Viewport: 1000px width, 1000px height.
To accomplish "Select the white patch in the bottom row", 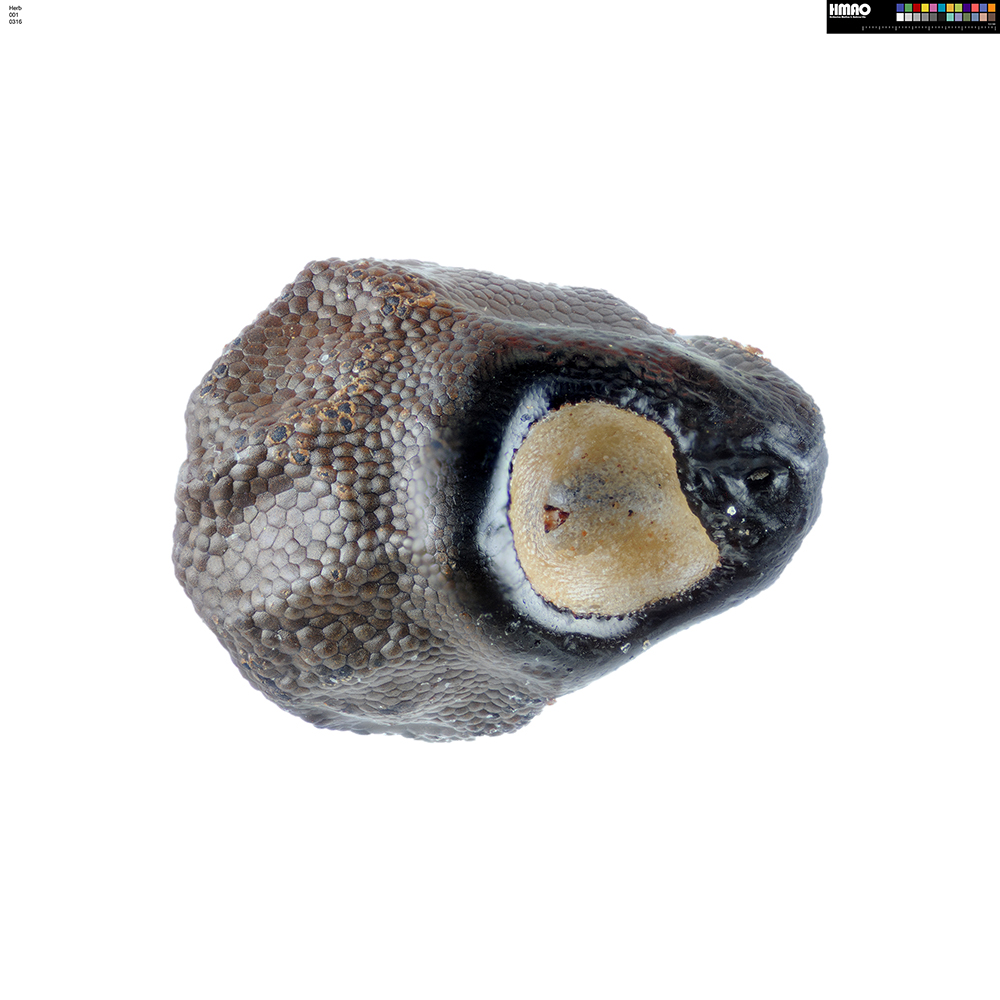I will click(x=900, y=17).
